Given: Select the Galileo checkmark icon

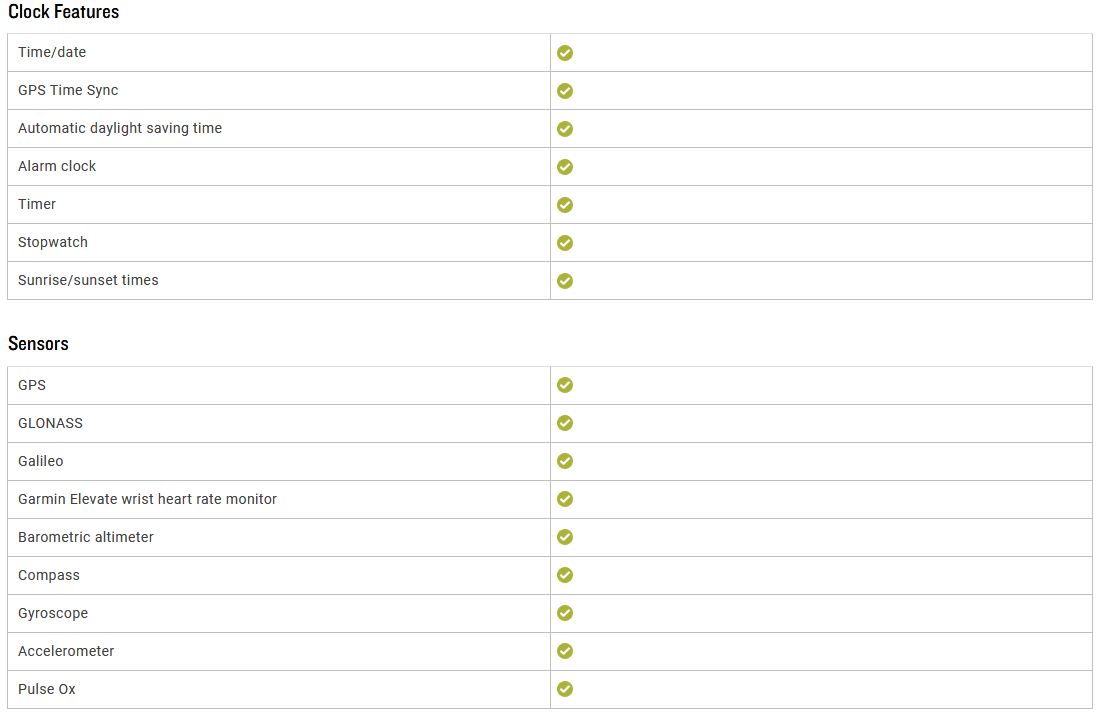Looking at the screenshot, I should (x=565, y=460).
